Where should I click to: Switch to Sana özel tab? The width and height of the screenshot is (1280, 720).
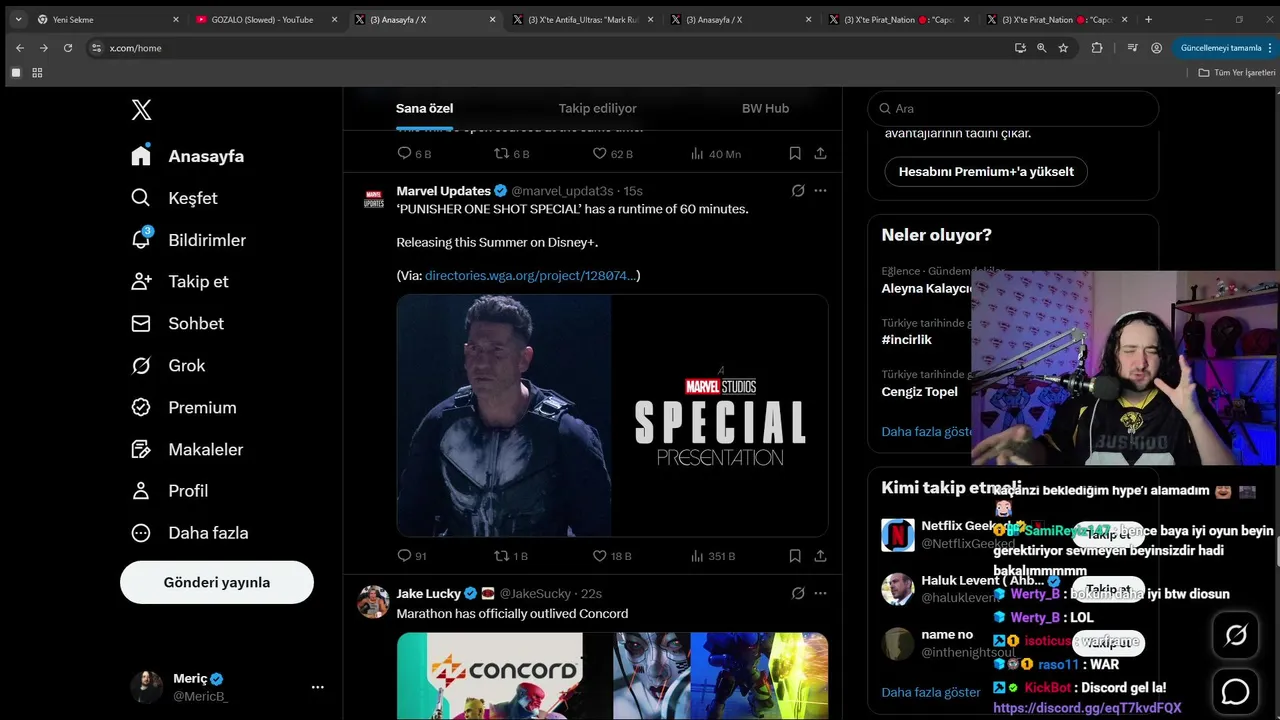425,108
